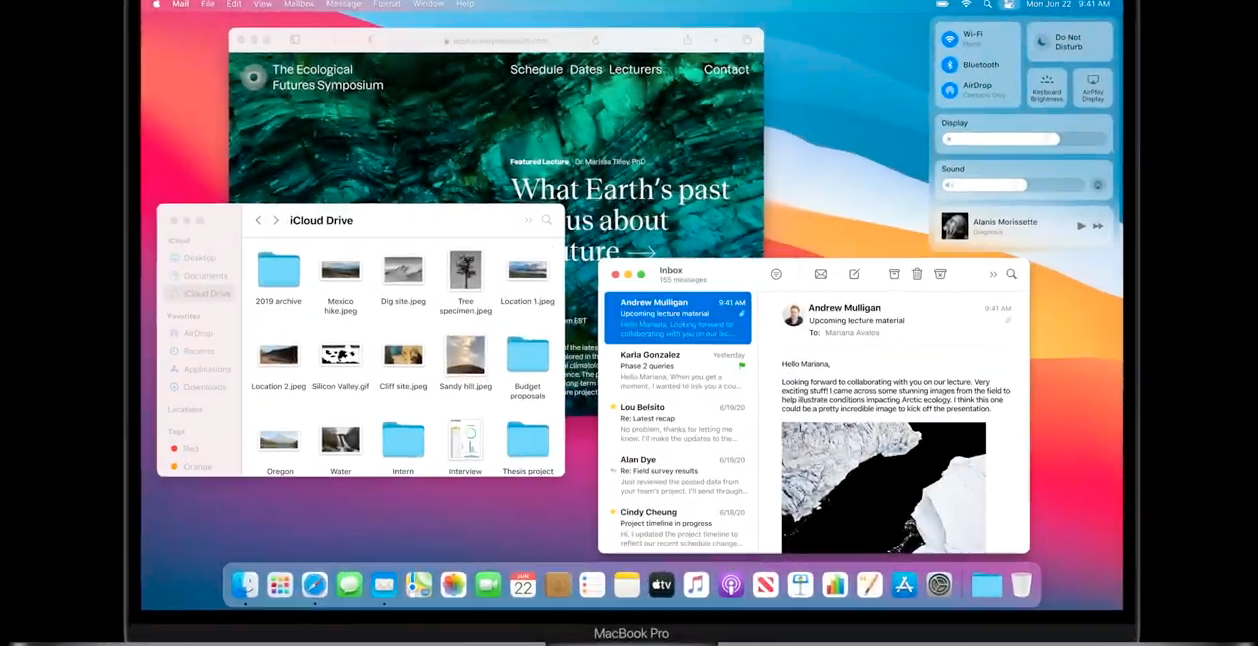This screenshot has width=1258, height=646.
Task: Open the Mailbox menu in menu bar
Action: 298,5
